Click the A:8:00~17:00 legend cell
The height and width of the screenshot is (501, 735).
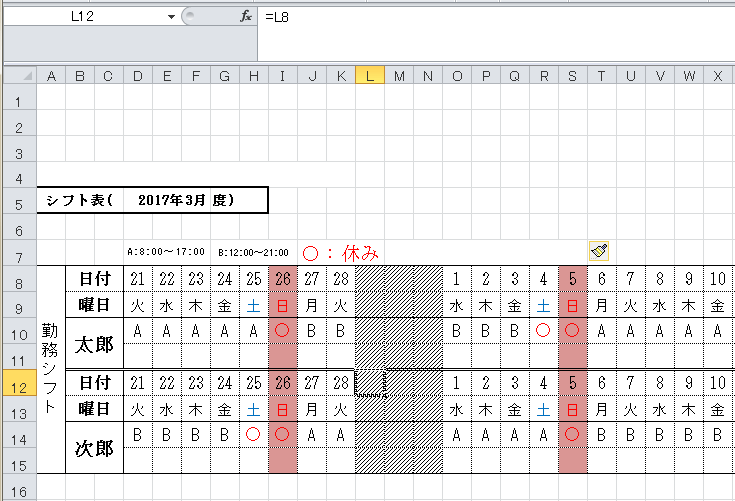[x=166, y=252]
